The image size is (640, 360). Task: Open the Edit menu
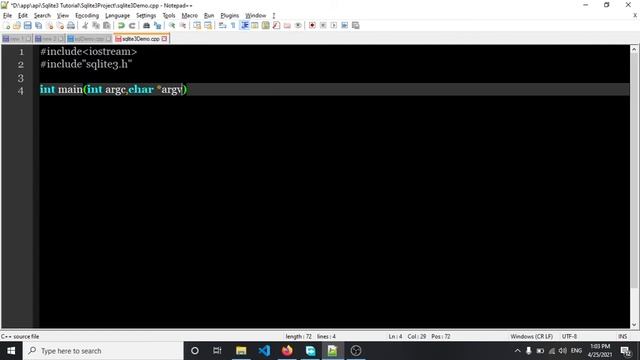click(x=23, y=16)
